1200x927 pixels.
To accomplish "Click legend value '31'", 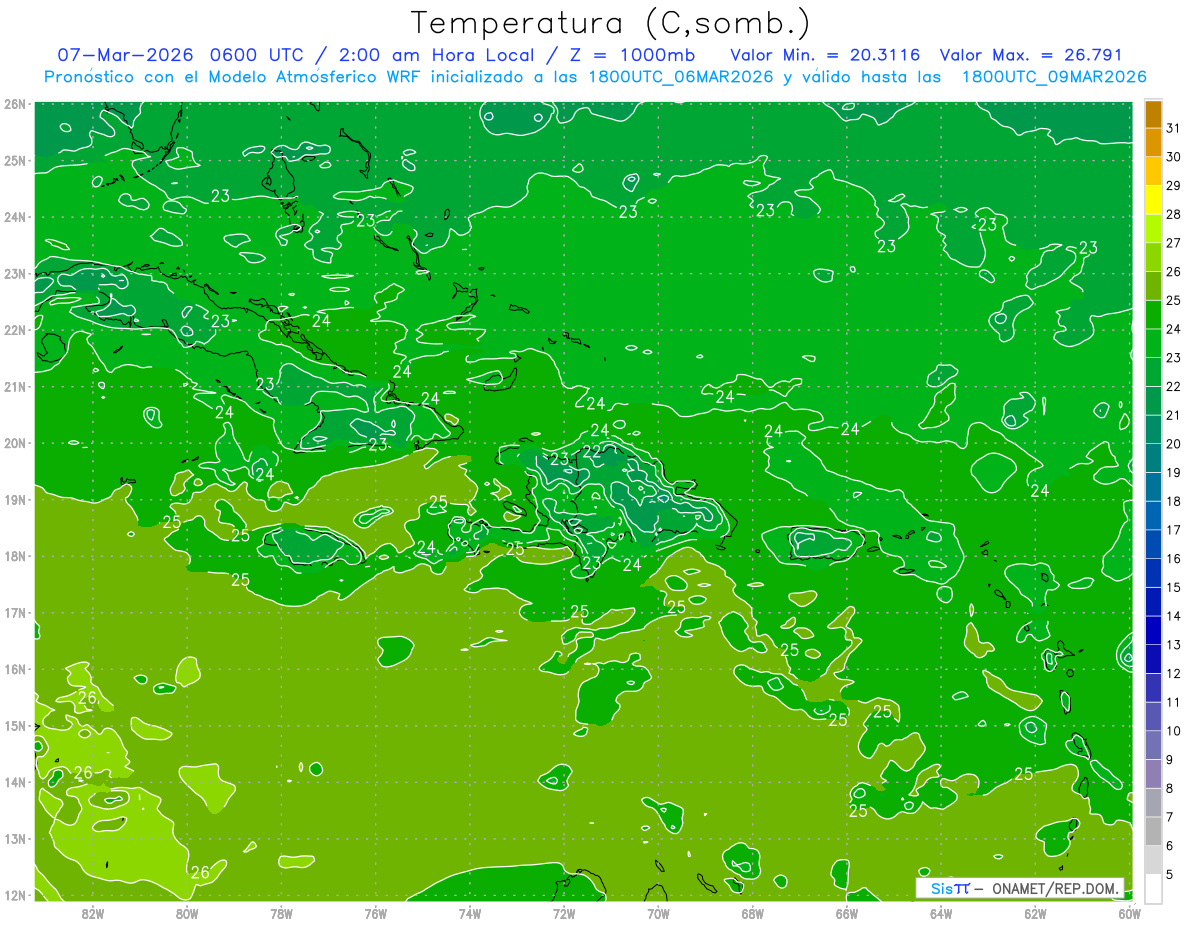I will tap(1174, 128).
